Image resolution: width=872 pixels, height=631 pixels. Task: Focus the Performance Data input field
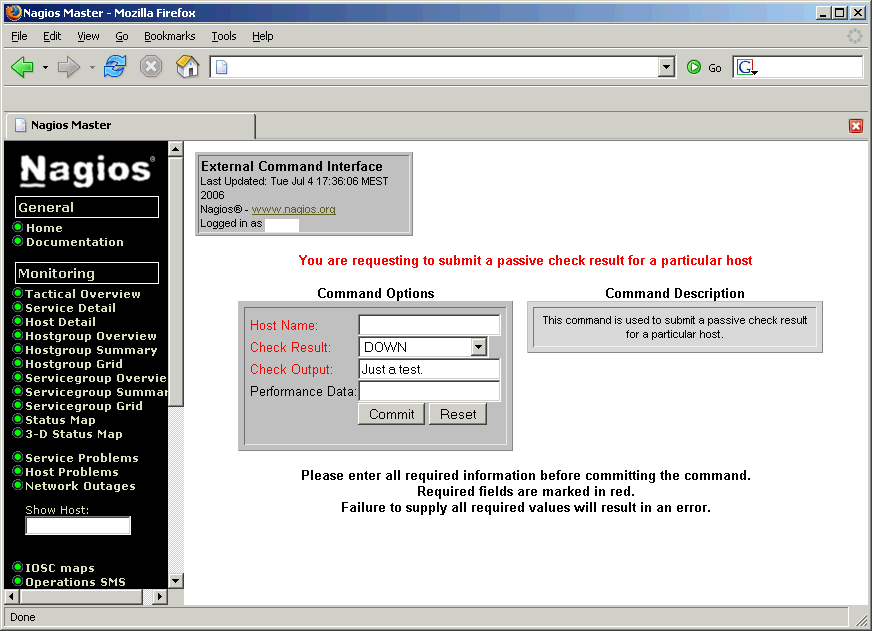click(429, 391)
